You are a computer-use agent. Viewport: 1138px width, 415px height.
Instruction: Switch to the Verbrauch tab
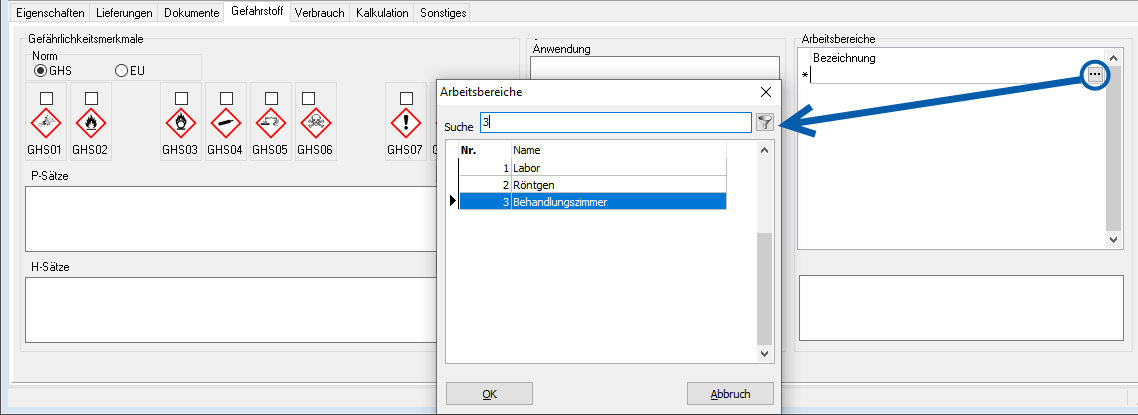click(x=320, y=13)
